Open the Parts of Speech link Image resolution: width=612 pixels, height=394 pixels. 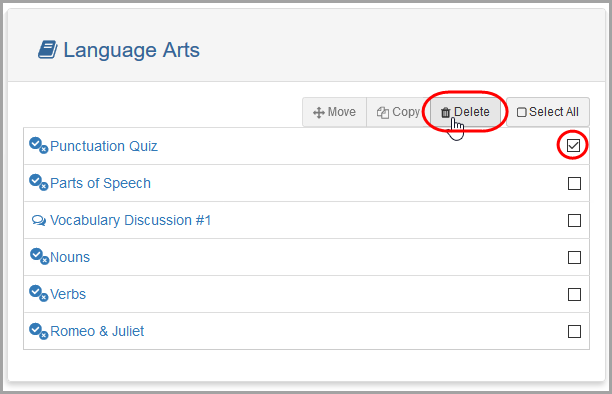coord(100,183)
